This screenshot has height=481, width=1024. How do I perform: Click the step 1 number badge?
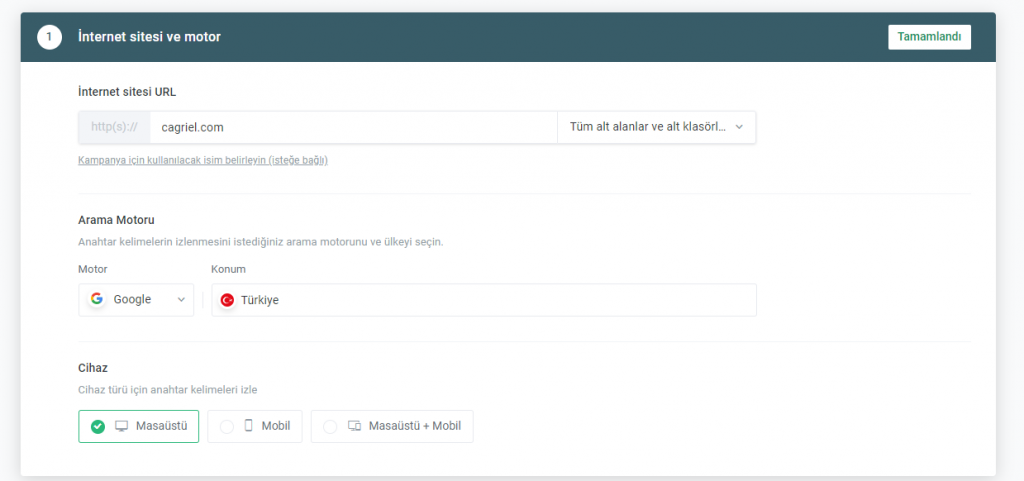50,37
